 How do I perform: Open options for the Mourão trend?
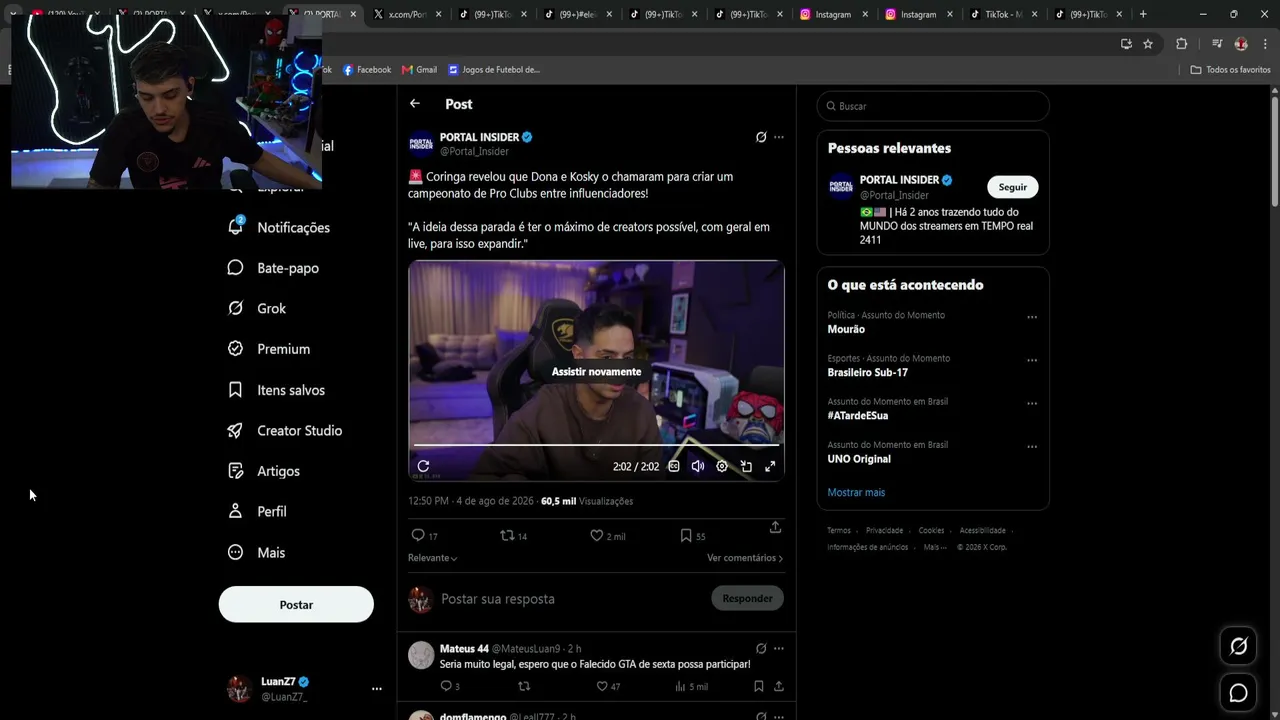point(1032,317)
